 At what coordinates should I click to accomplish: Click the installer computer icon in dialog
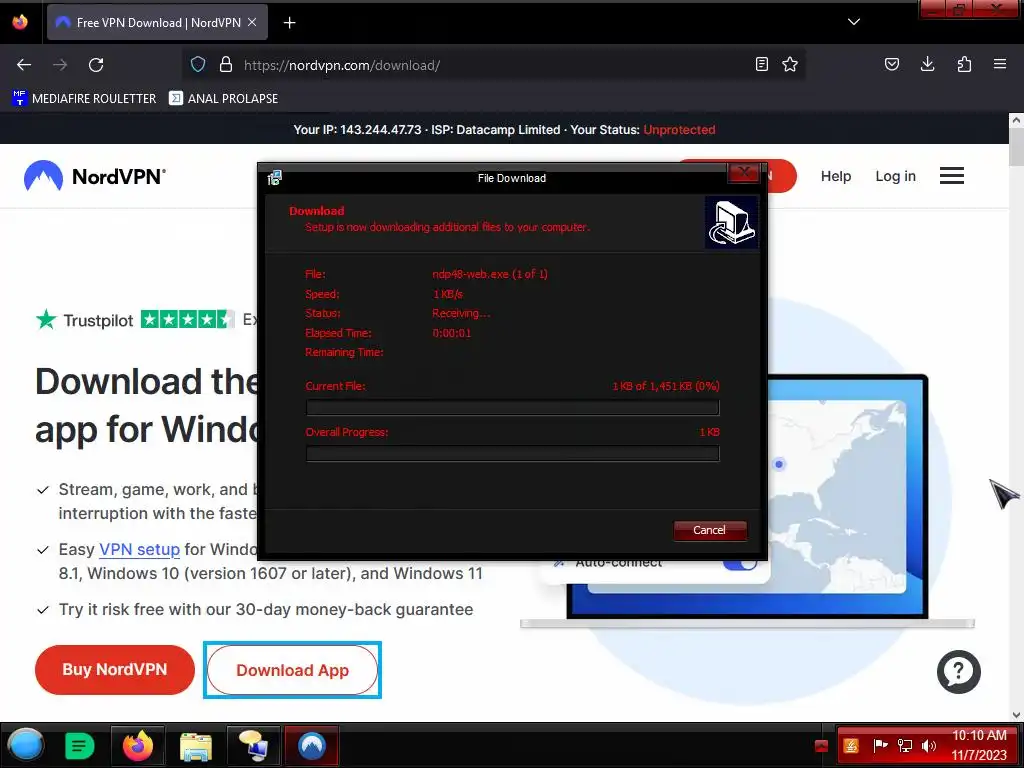[x=731, y=223]
